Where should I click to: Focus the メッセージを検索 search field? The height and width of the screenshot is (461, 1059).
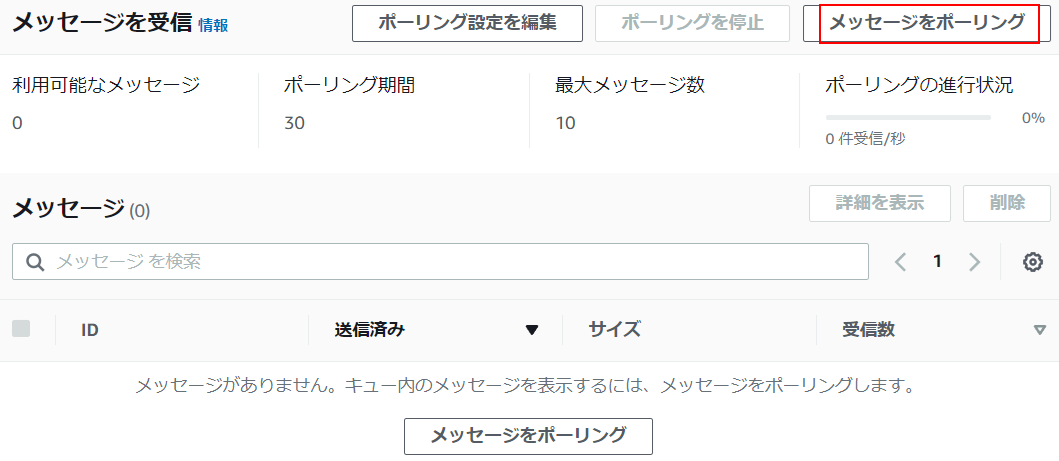(450, 262)
